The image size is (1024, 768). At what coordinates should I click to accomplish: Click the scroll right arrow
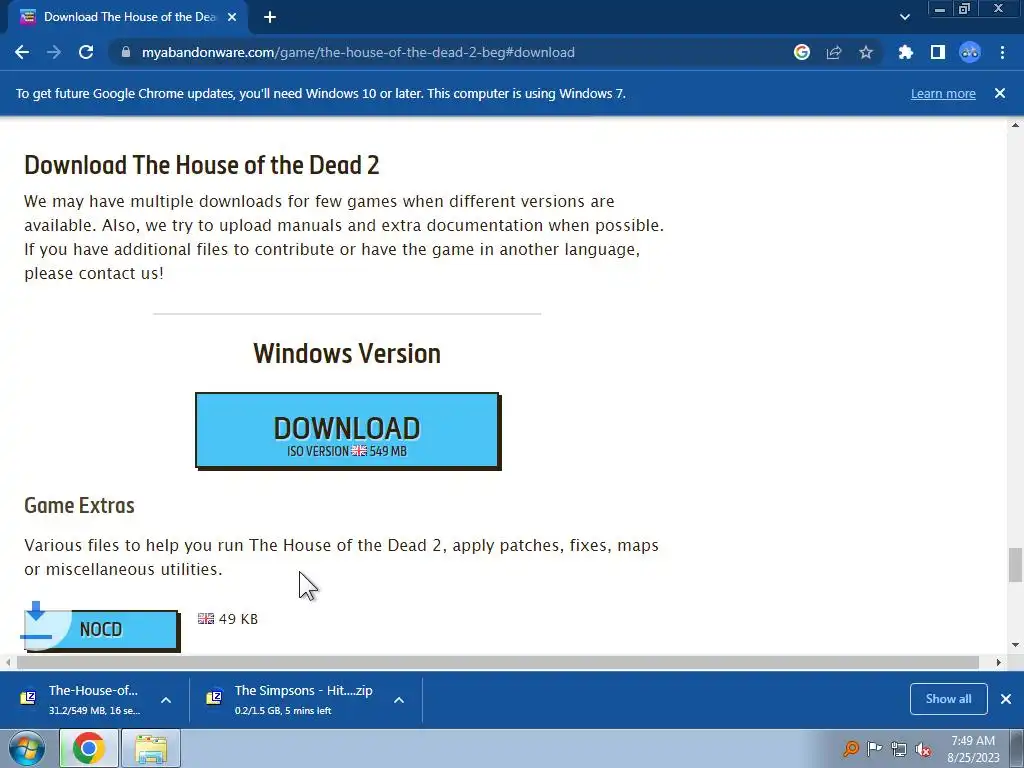pyautogui.click(x=999, y=662)
